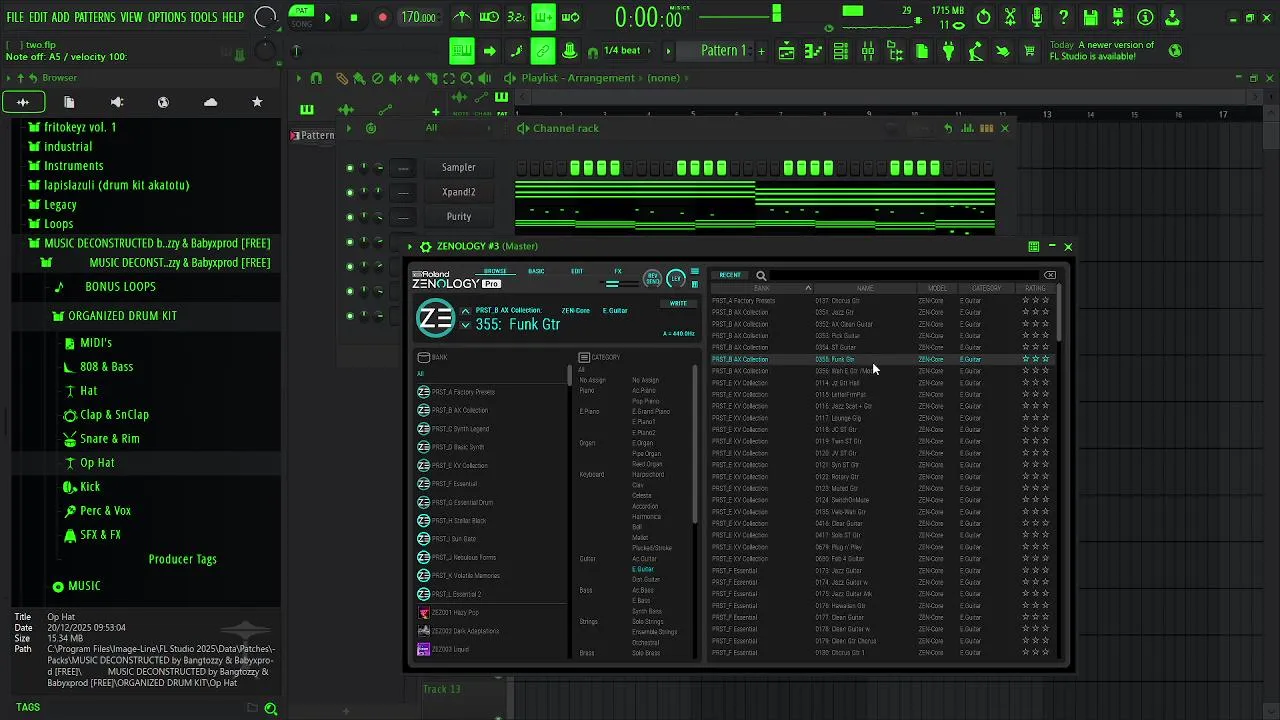Click the plus button next to Pattern 1
The height and width of the screenshot is (720, 1280).
[761, 51]
